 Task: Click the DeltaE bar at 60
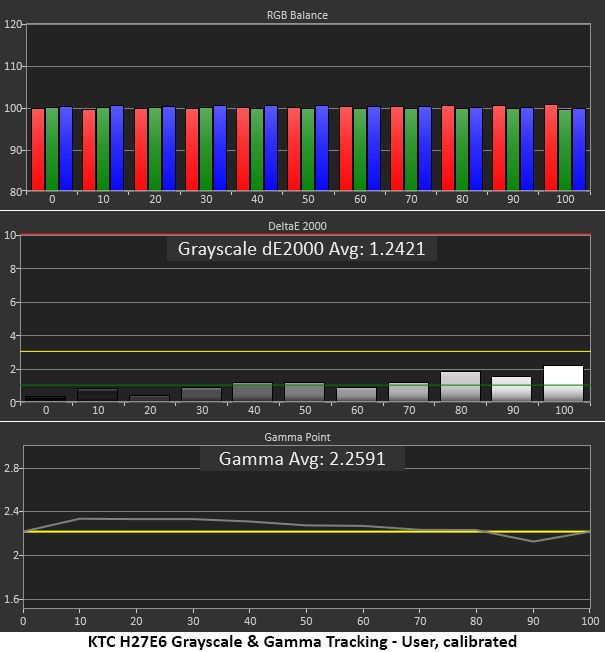coord(356,395)
